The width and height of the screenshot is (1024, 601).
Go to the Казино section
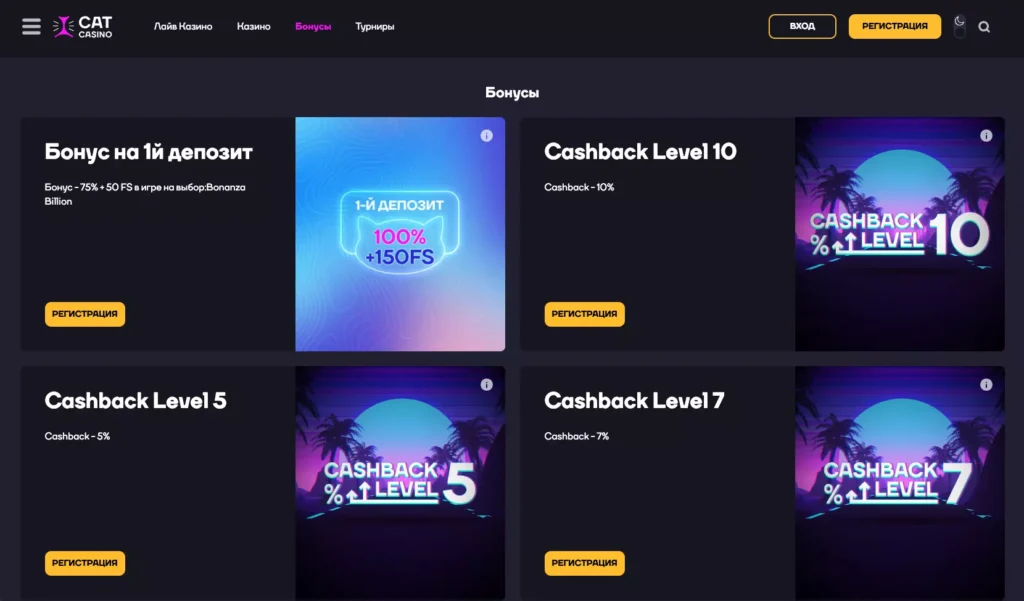pos(253,27)
